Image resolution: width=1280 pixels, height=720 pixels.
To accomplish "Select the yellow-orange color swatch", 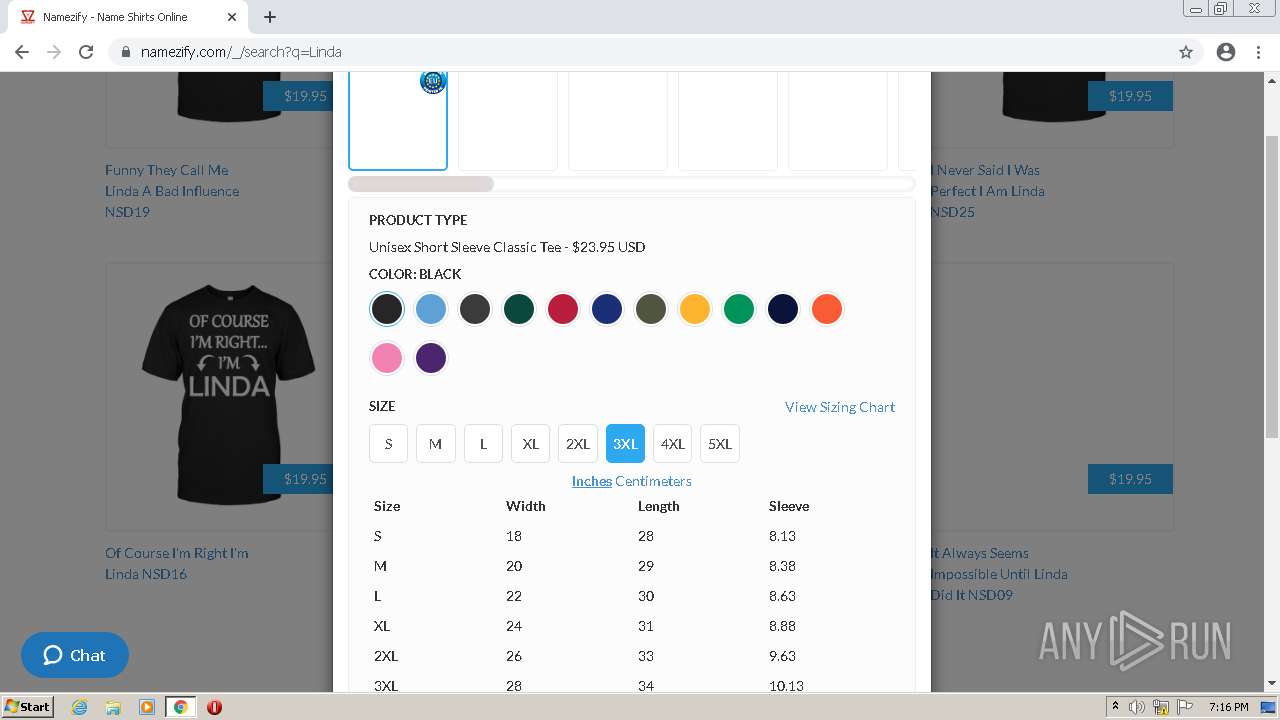I will tap(695, 309).
